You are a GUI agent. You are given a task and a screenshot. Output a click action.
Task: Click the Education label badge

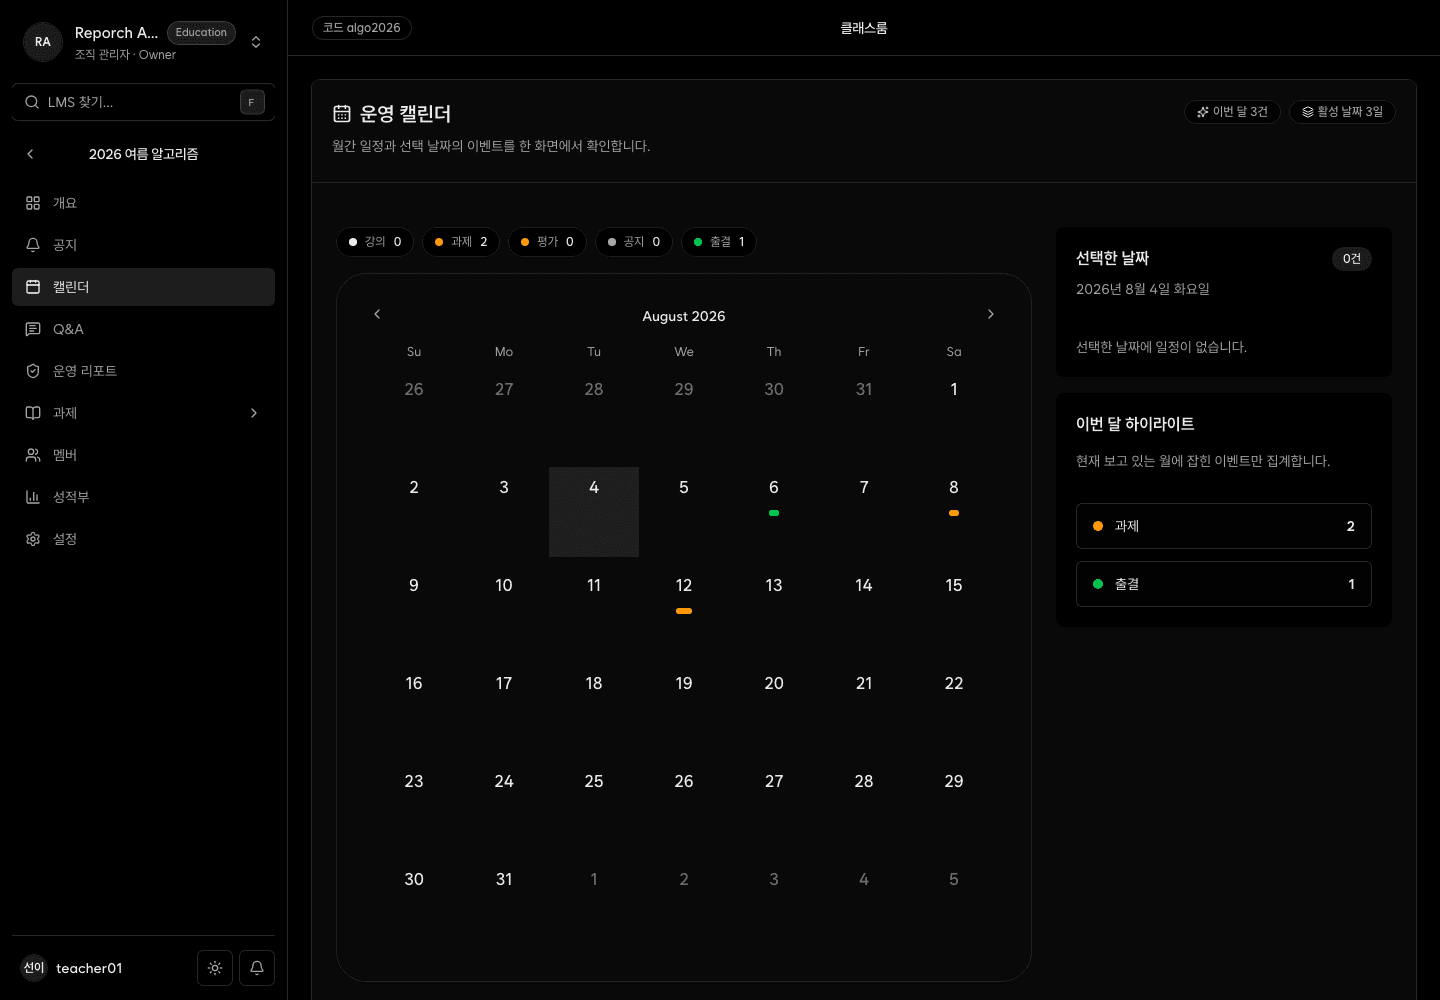coord(201,33)
